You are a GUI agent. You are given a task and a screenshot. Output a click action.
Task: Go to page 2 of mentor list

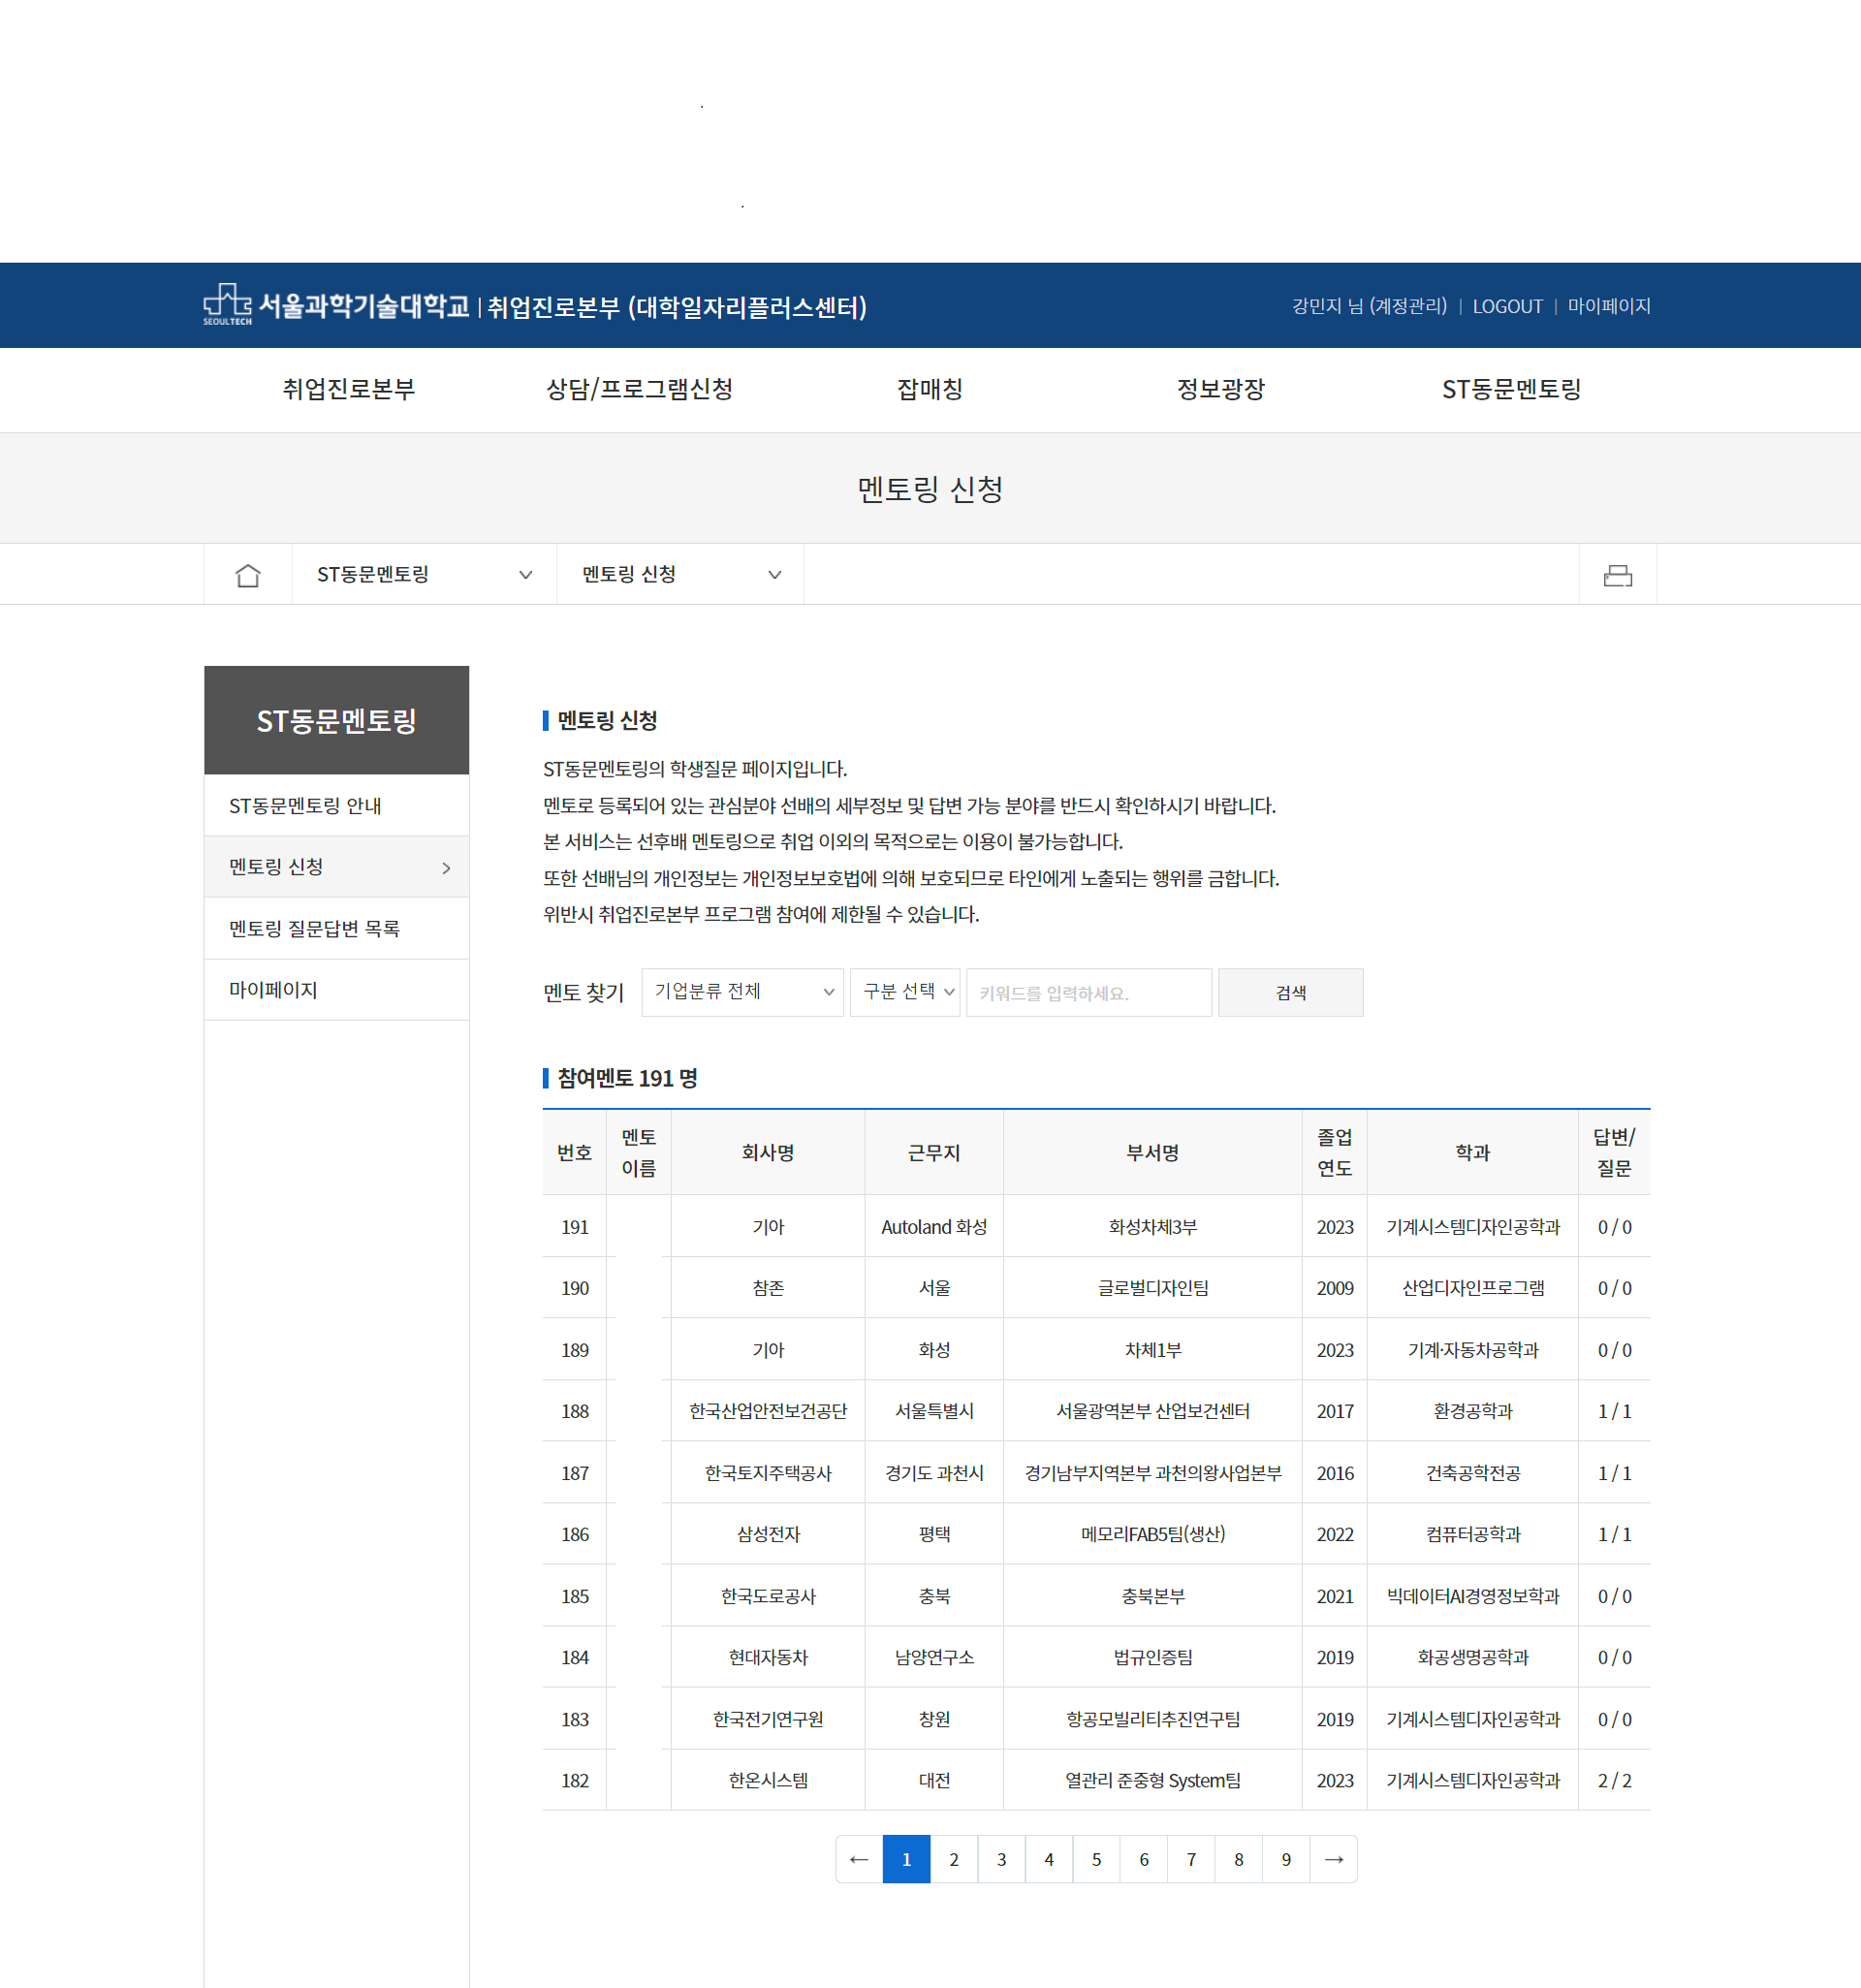954,1859
